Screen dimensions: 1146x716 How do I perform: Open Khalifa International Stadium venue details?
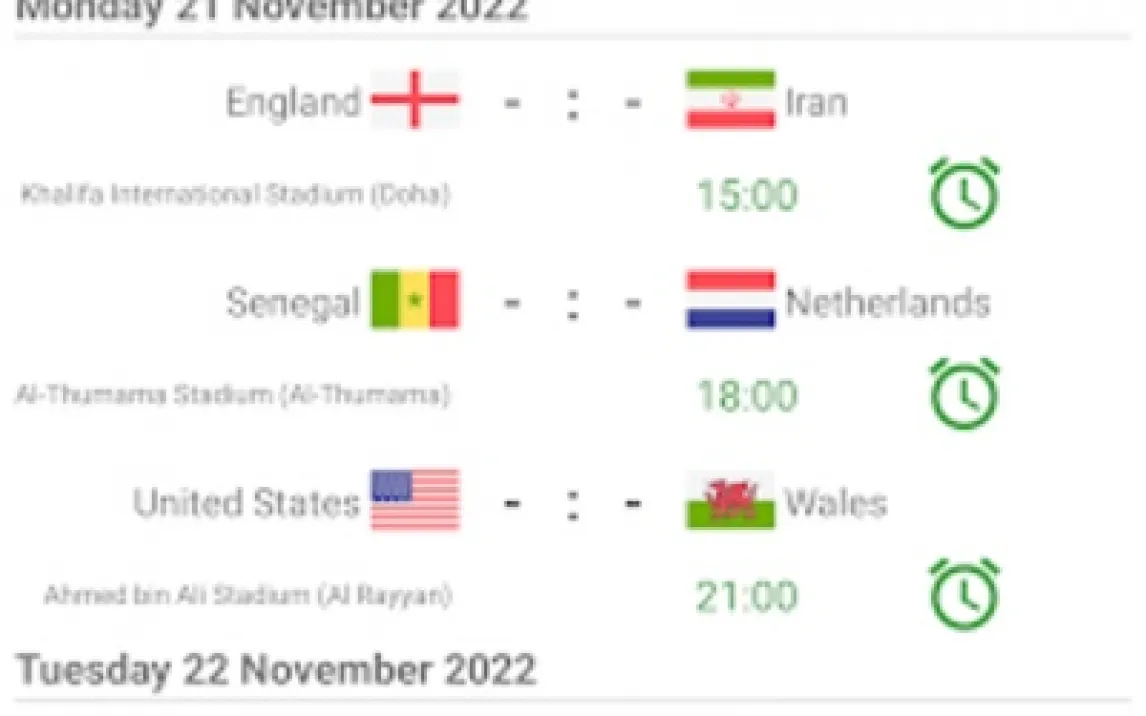point(236,194)
